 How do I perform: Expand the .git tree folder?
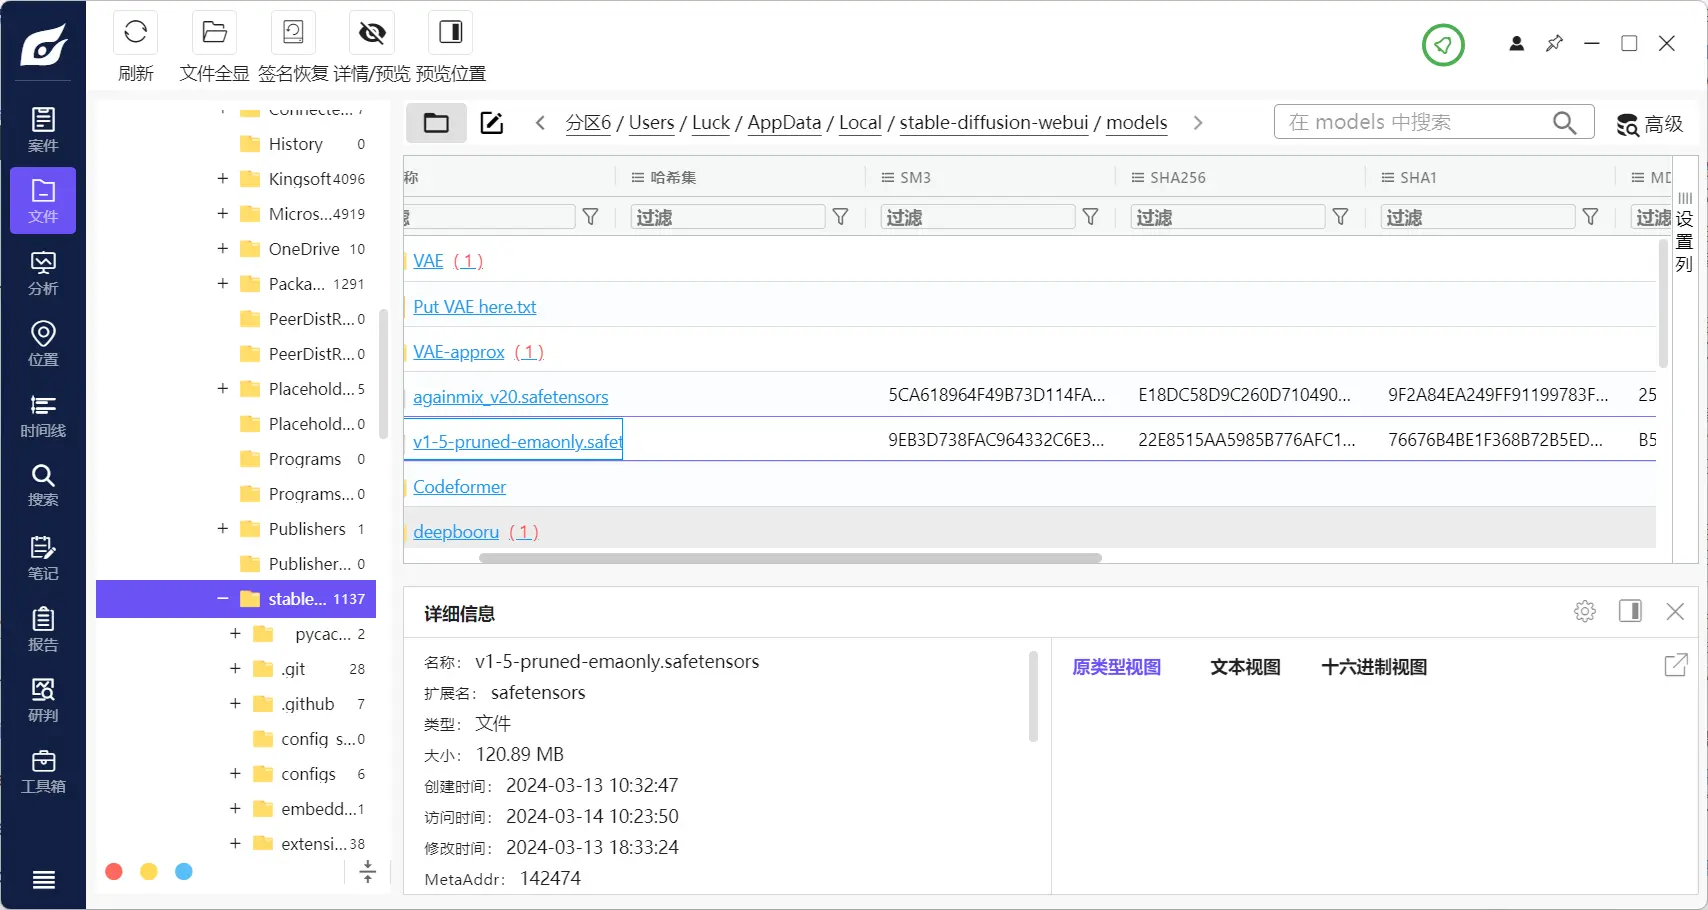(x=235, y=669)
